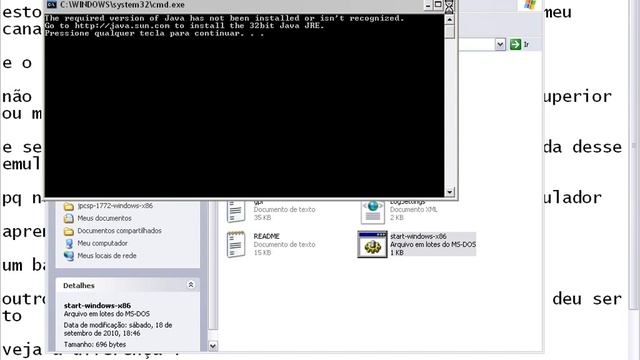The image size is (640, 360).
Task: Click the Detalhes panel header
Action: pos(128,285)
